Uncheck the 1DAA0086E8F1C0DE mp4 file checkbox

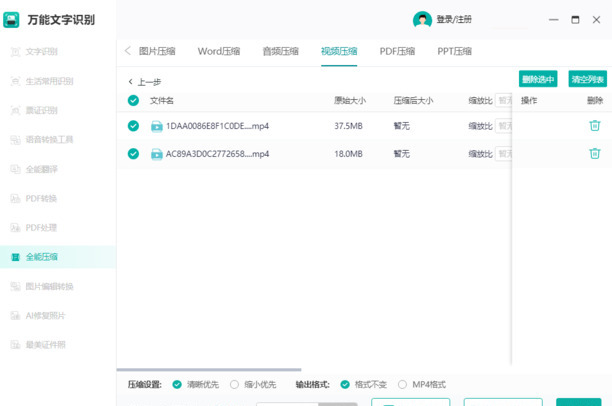tap(133, 126)
